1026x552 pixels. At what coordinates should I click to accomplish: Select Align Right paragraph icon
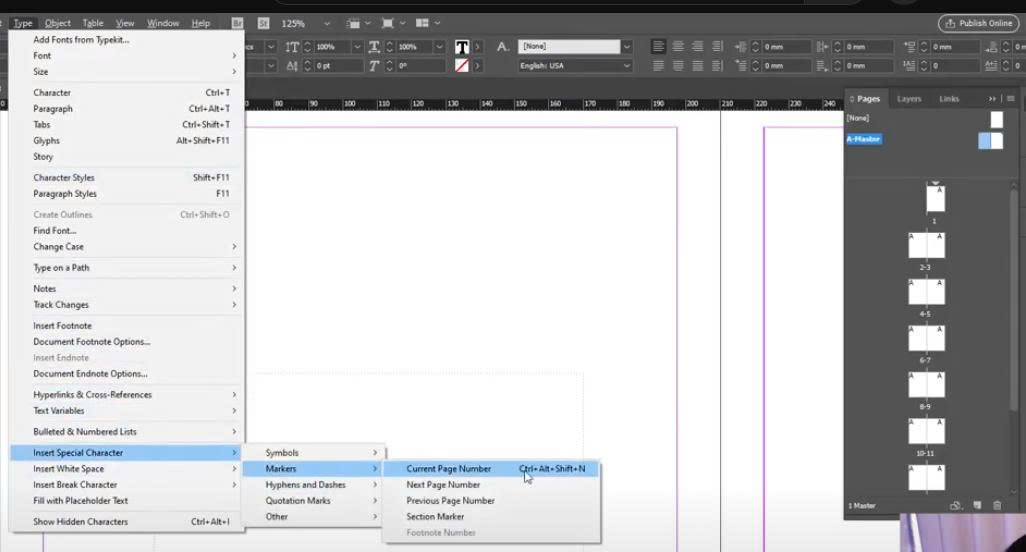(x=698, y=46)
